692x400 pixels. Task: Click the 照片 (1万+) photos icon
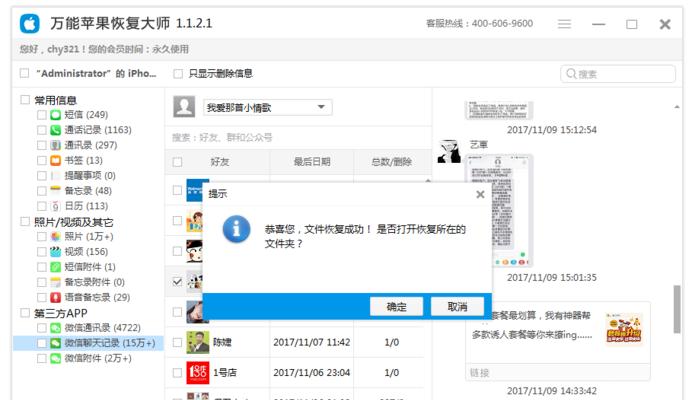point(56,237)
